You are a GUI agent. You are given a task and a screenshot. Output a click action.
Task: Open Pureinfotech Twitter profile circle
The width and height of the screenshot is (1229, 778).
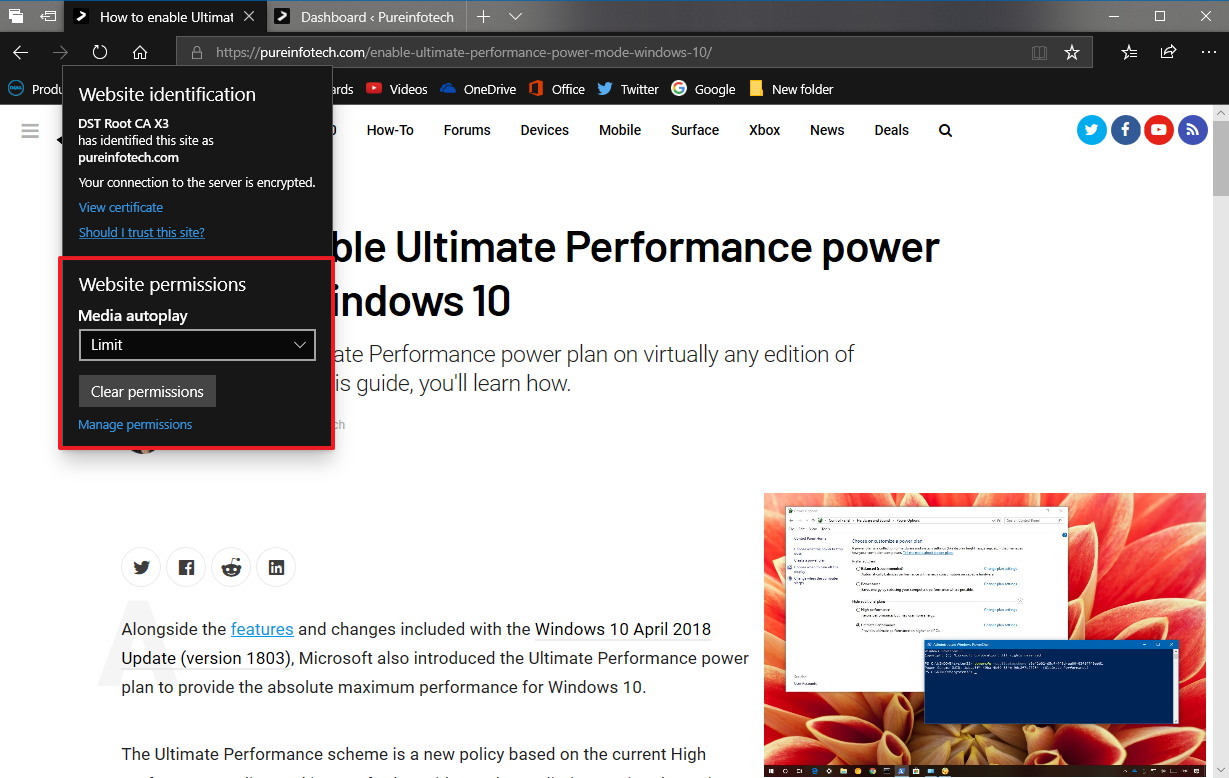(x=1092, y=130)
